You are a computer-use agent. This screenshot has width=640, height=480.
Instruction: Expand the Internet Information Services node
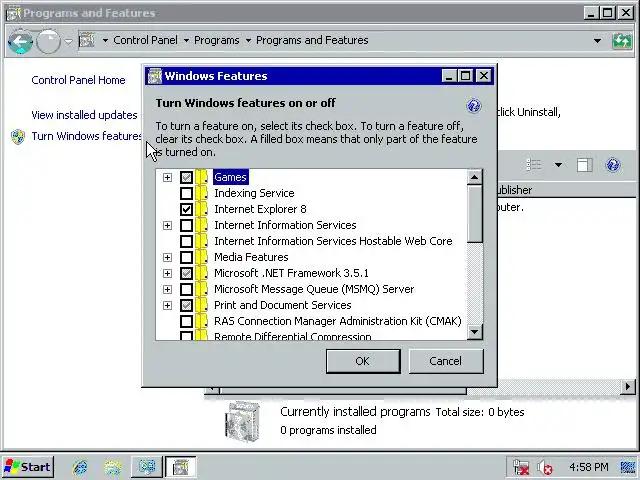(167, 225)
